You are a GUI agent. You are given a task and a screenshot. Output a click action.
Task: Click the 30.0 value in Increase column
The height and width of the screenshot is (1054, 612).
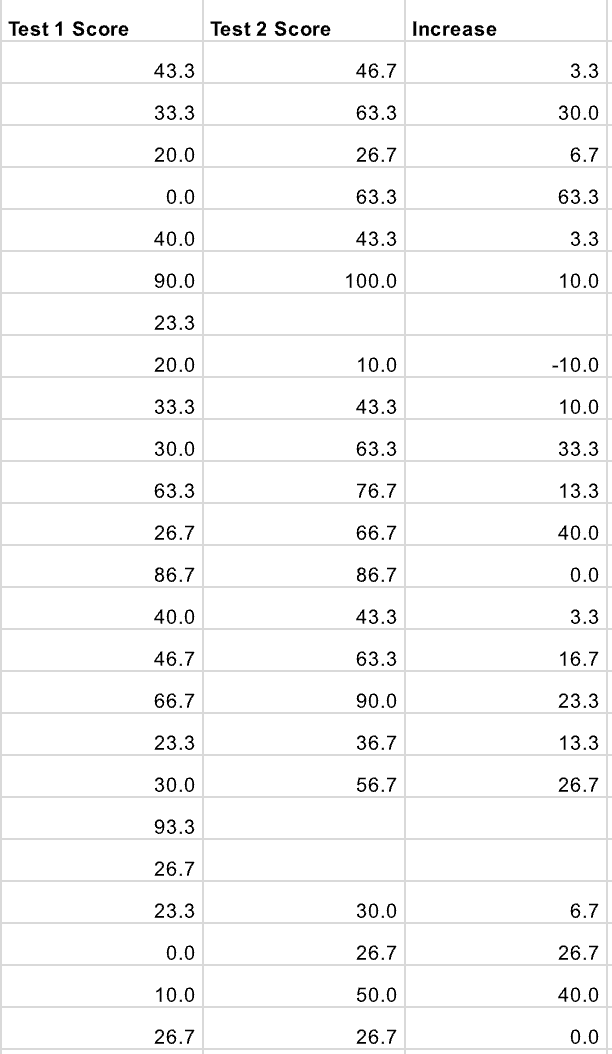pyautogui.click(x=578, y=113)
